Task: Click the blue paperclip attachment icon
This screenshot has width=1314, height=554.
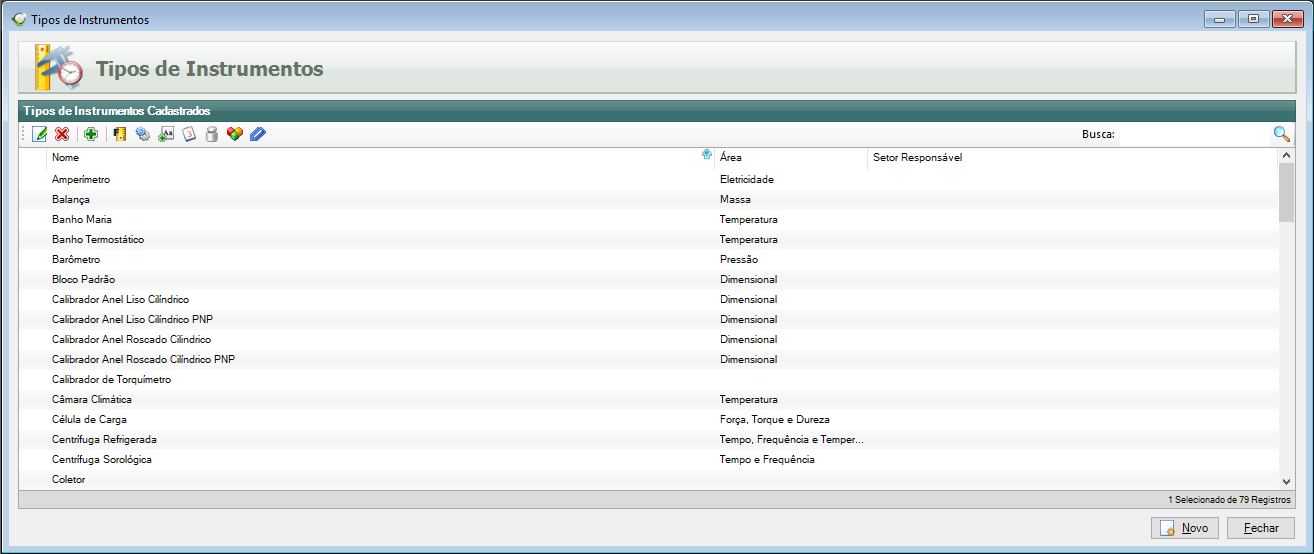Action: (x=258, y=134)
